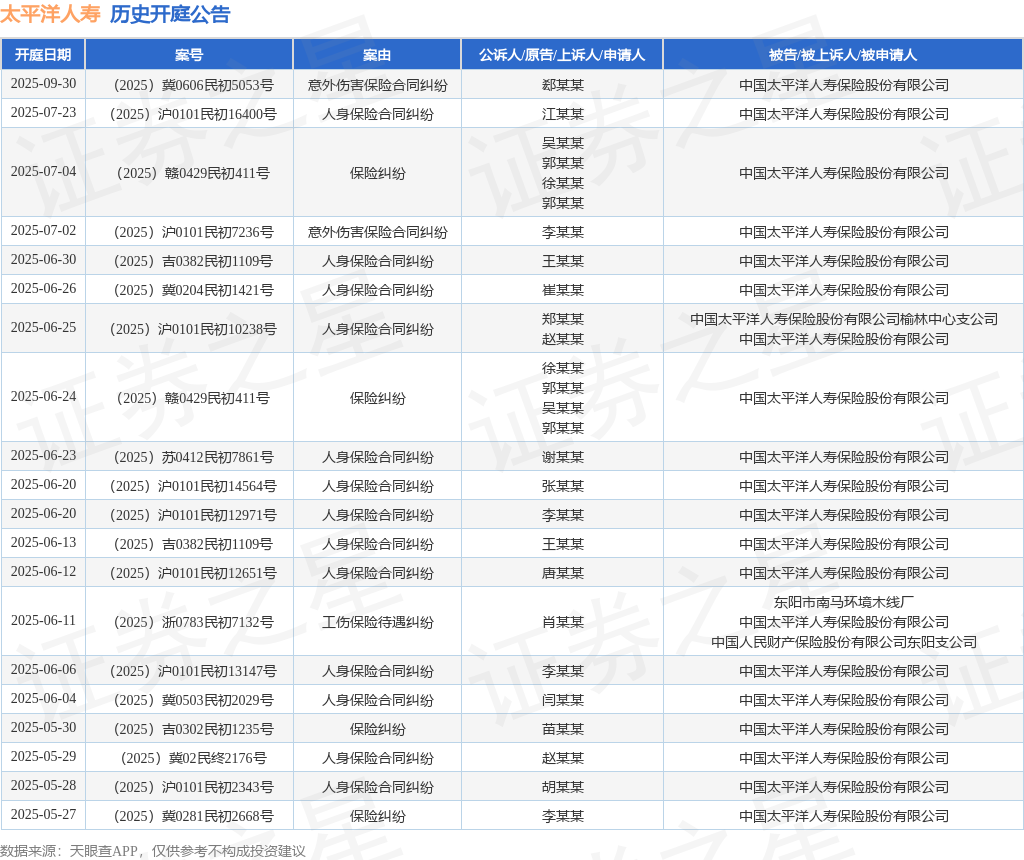Image resolution: width=1024 pixels, height=860 pixels.
Task: Select date cell 2025-09-30
Action: click(x=43, y=84)
